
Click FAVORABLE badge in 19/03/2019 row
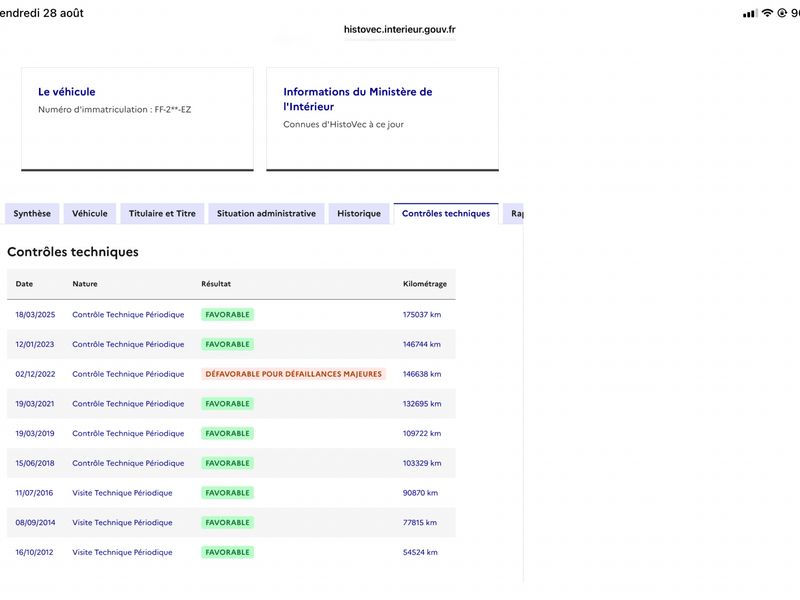(x=228, y=433)
